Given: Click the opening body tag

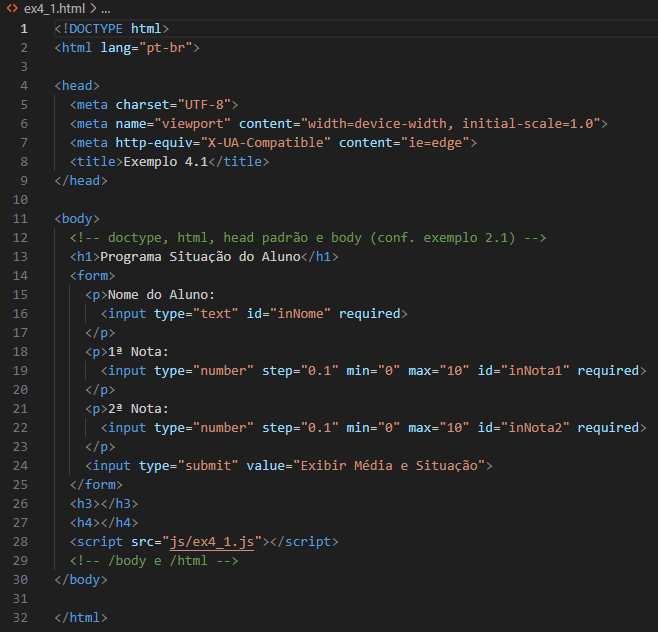Looking at the screenshot, I should point(77,219).
